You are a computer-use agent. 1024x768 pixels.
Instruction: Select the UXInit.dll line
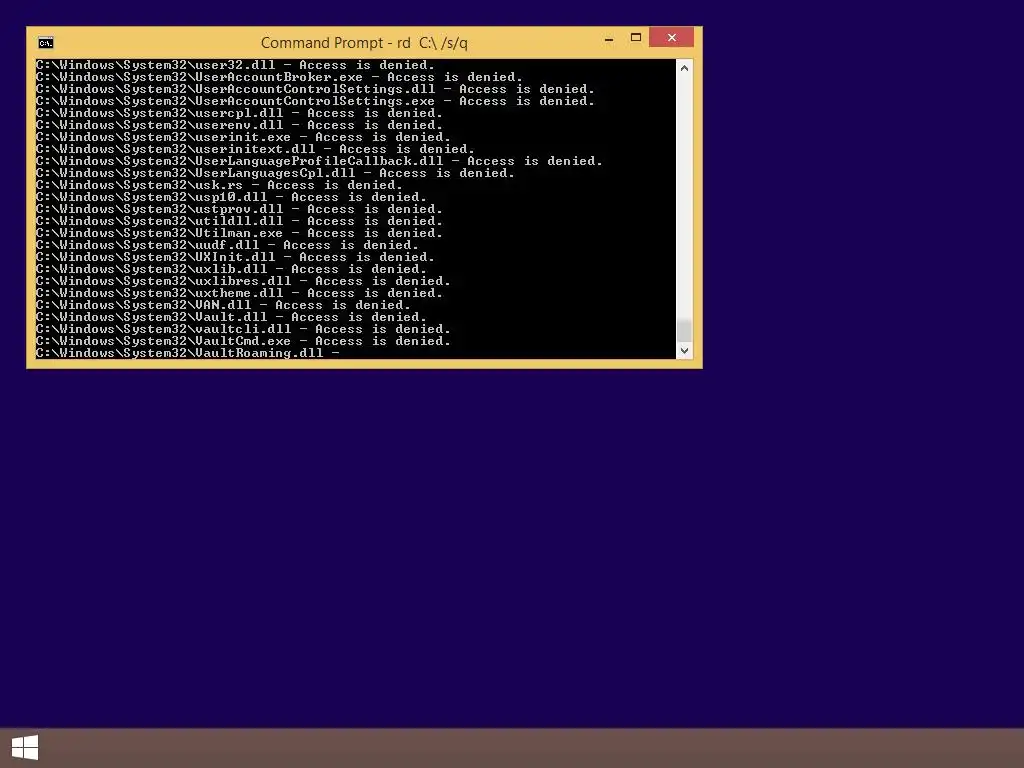pos(235,257)
